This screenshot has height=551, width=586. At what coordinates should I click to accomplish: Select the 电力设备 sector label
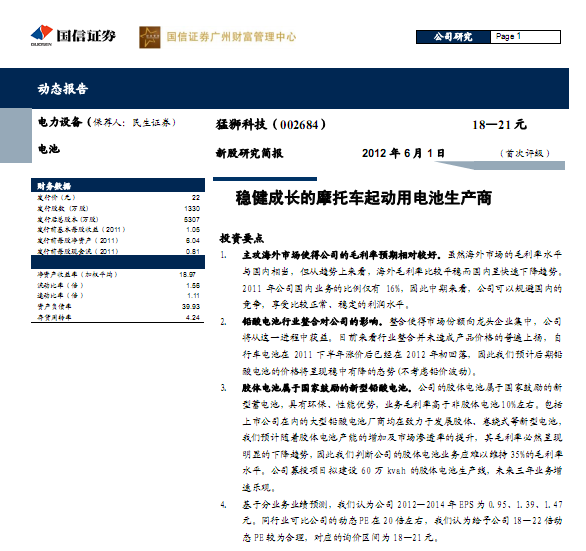click(60, 122)
